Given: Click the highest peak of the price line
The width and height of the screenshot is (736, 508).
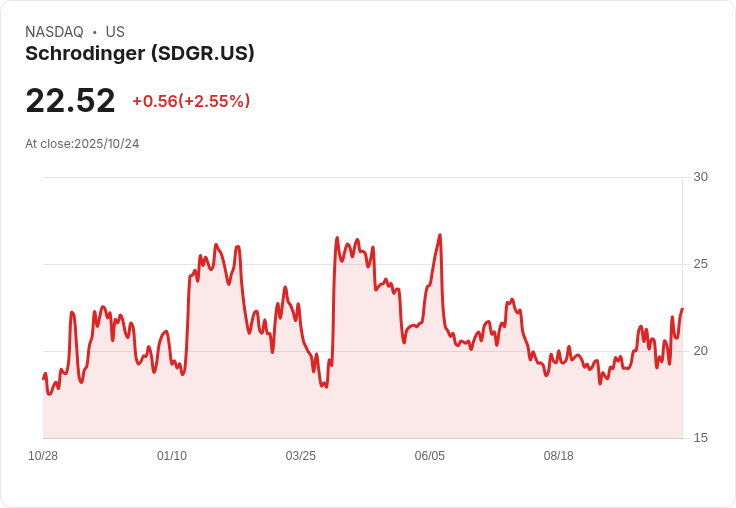Looking at the screenshot, I should (x=440, y=236).
